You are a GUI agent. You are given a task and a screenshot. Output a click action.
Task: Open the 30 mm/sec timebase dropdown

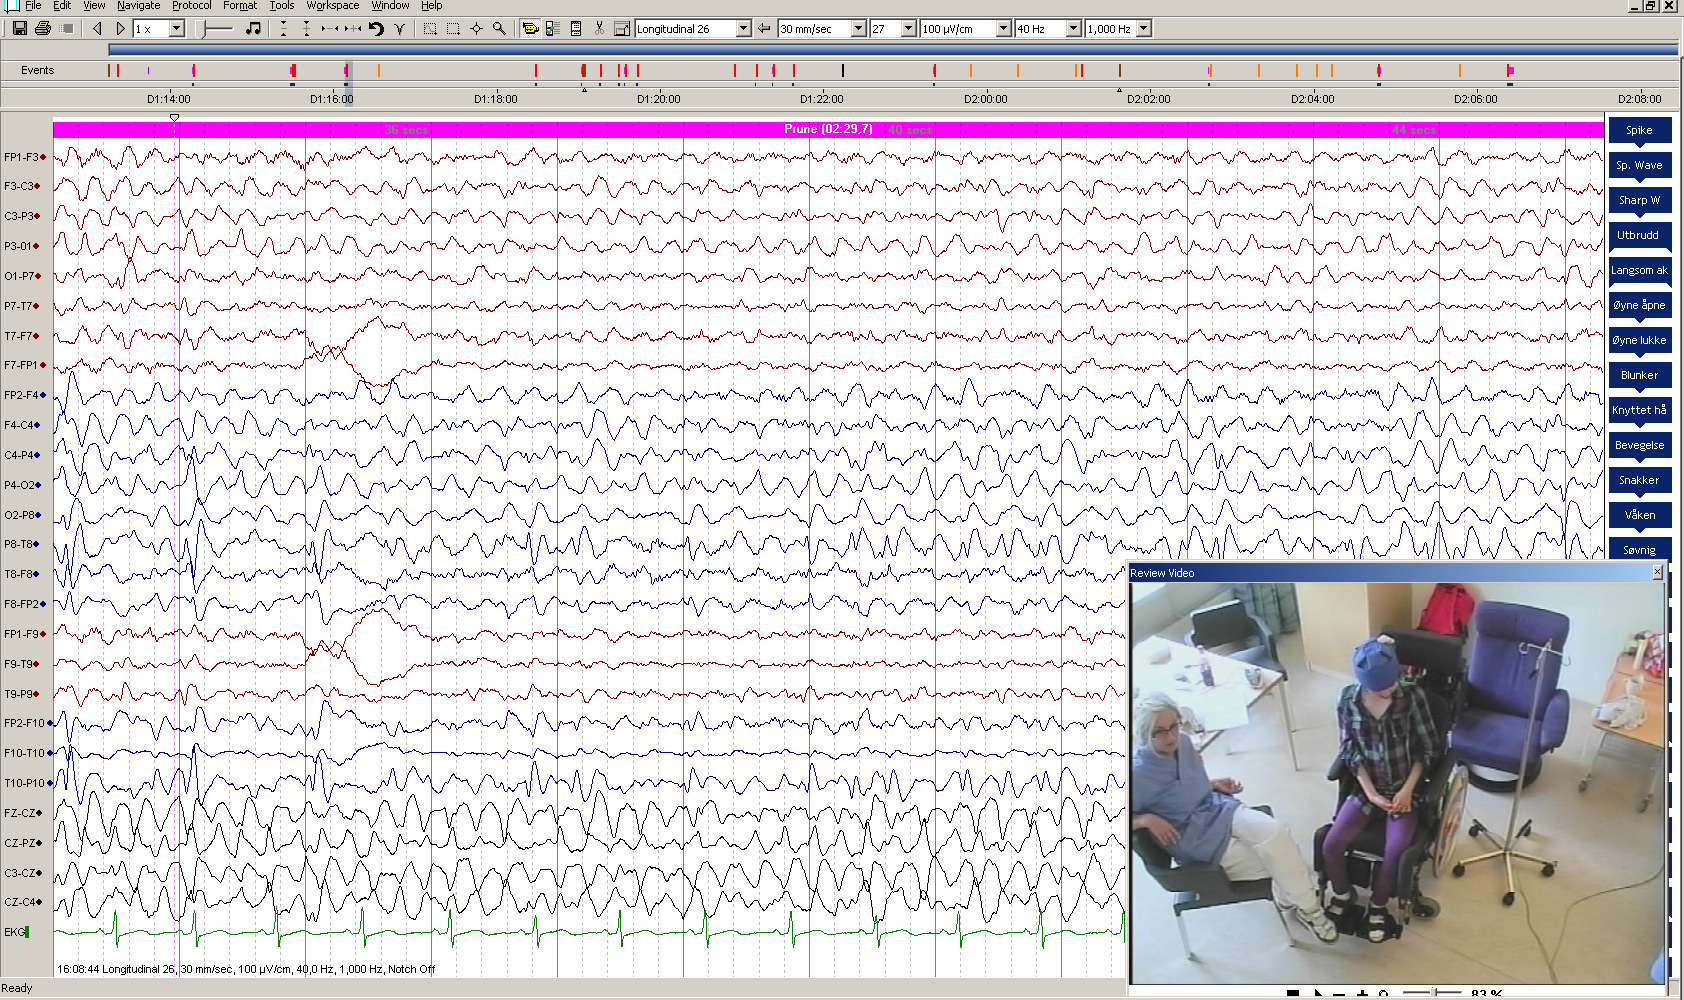858,29
